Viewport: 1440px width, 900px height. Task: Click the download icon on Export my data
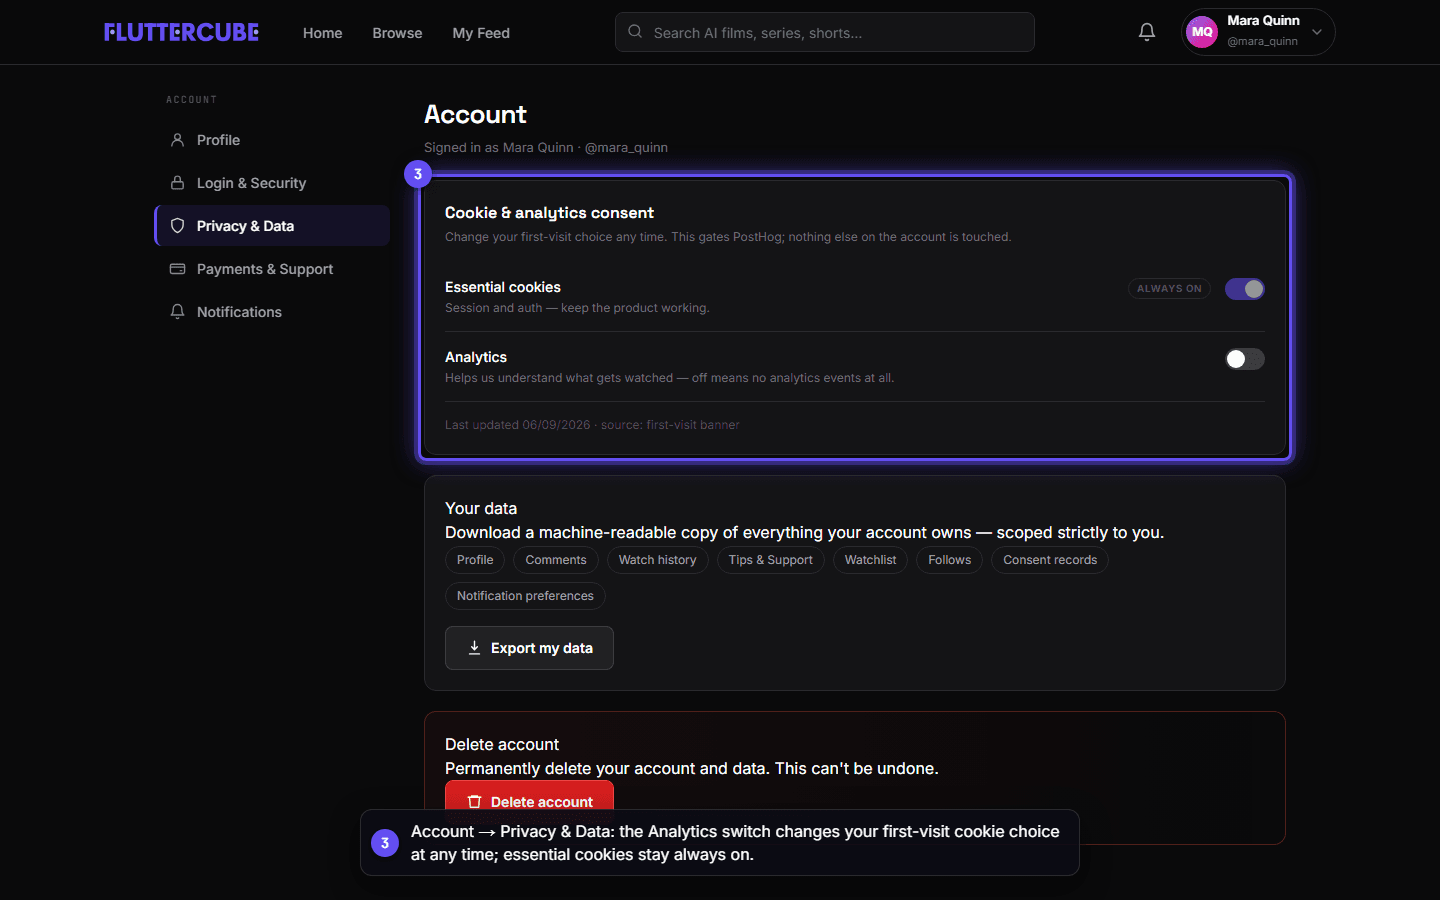pyautogui.click(x=474, y=648)
